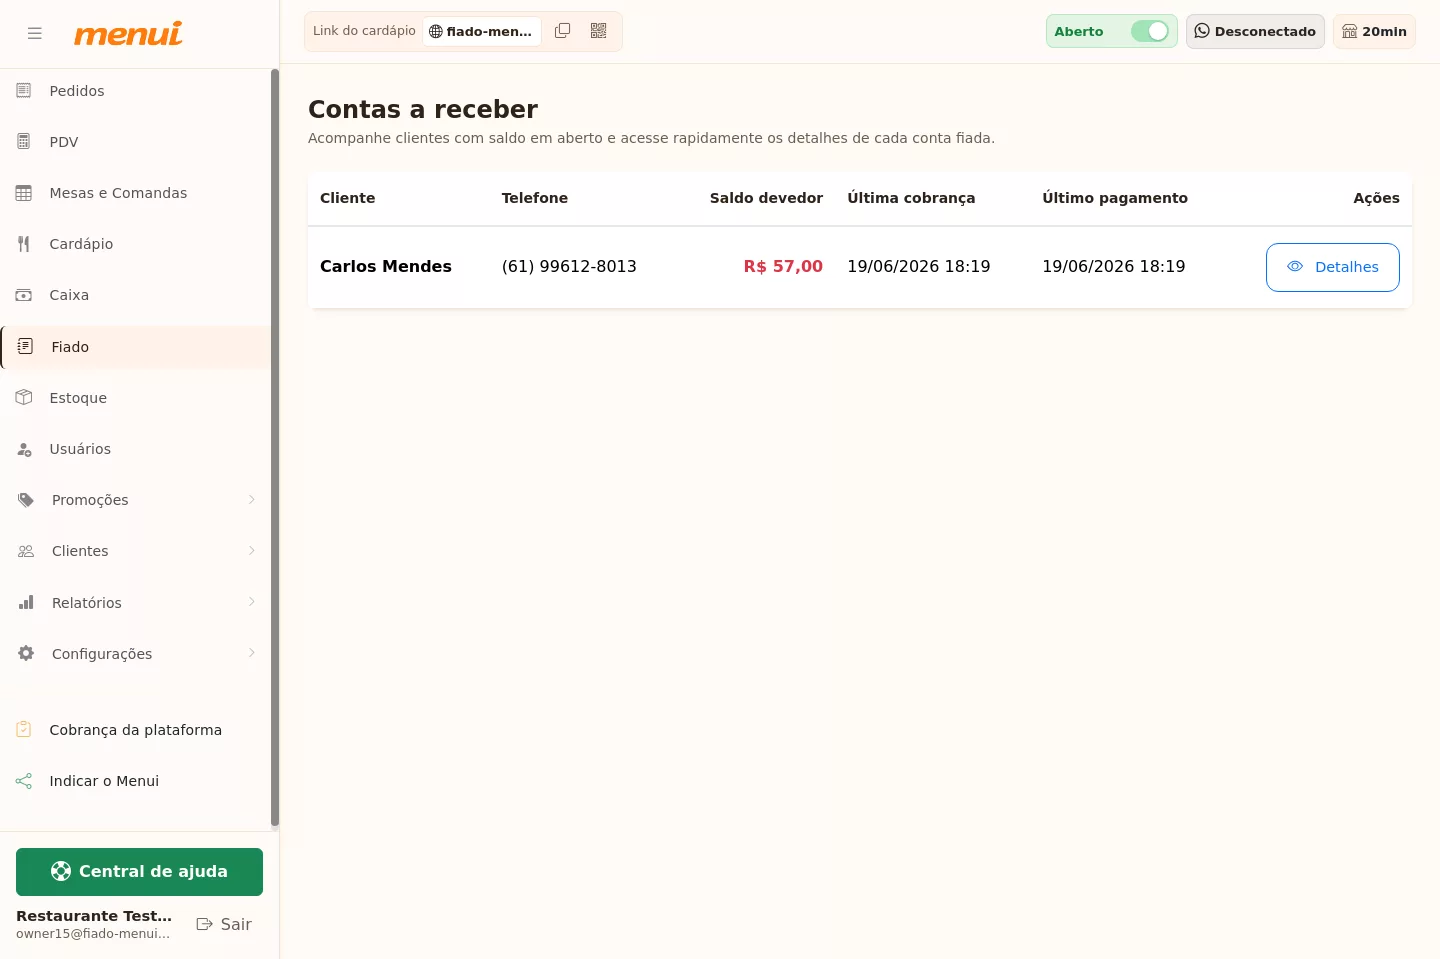Log out with the Sair link

point(224,924)
